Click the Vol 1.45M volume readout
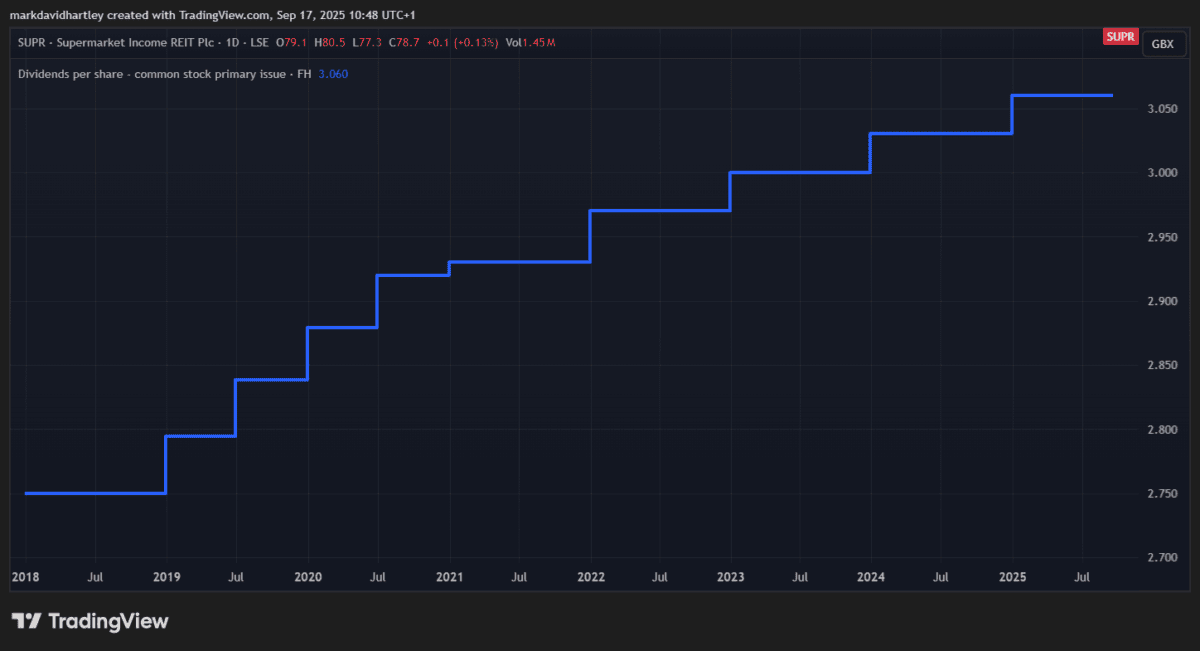This screenshot has width=1200, height=651. pyautogui.click(x=530, y=42)
